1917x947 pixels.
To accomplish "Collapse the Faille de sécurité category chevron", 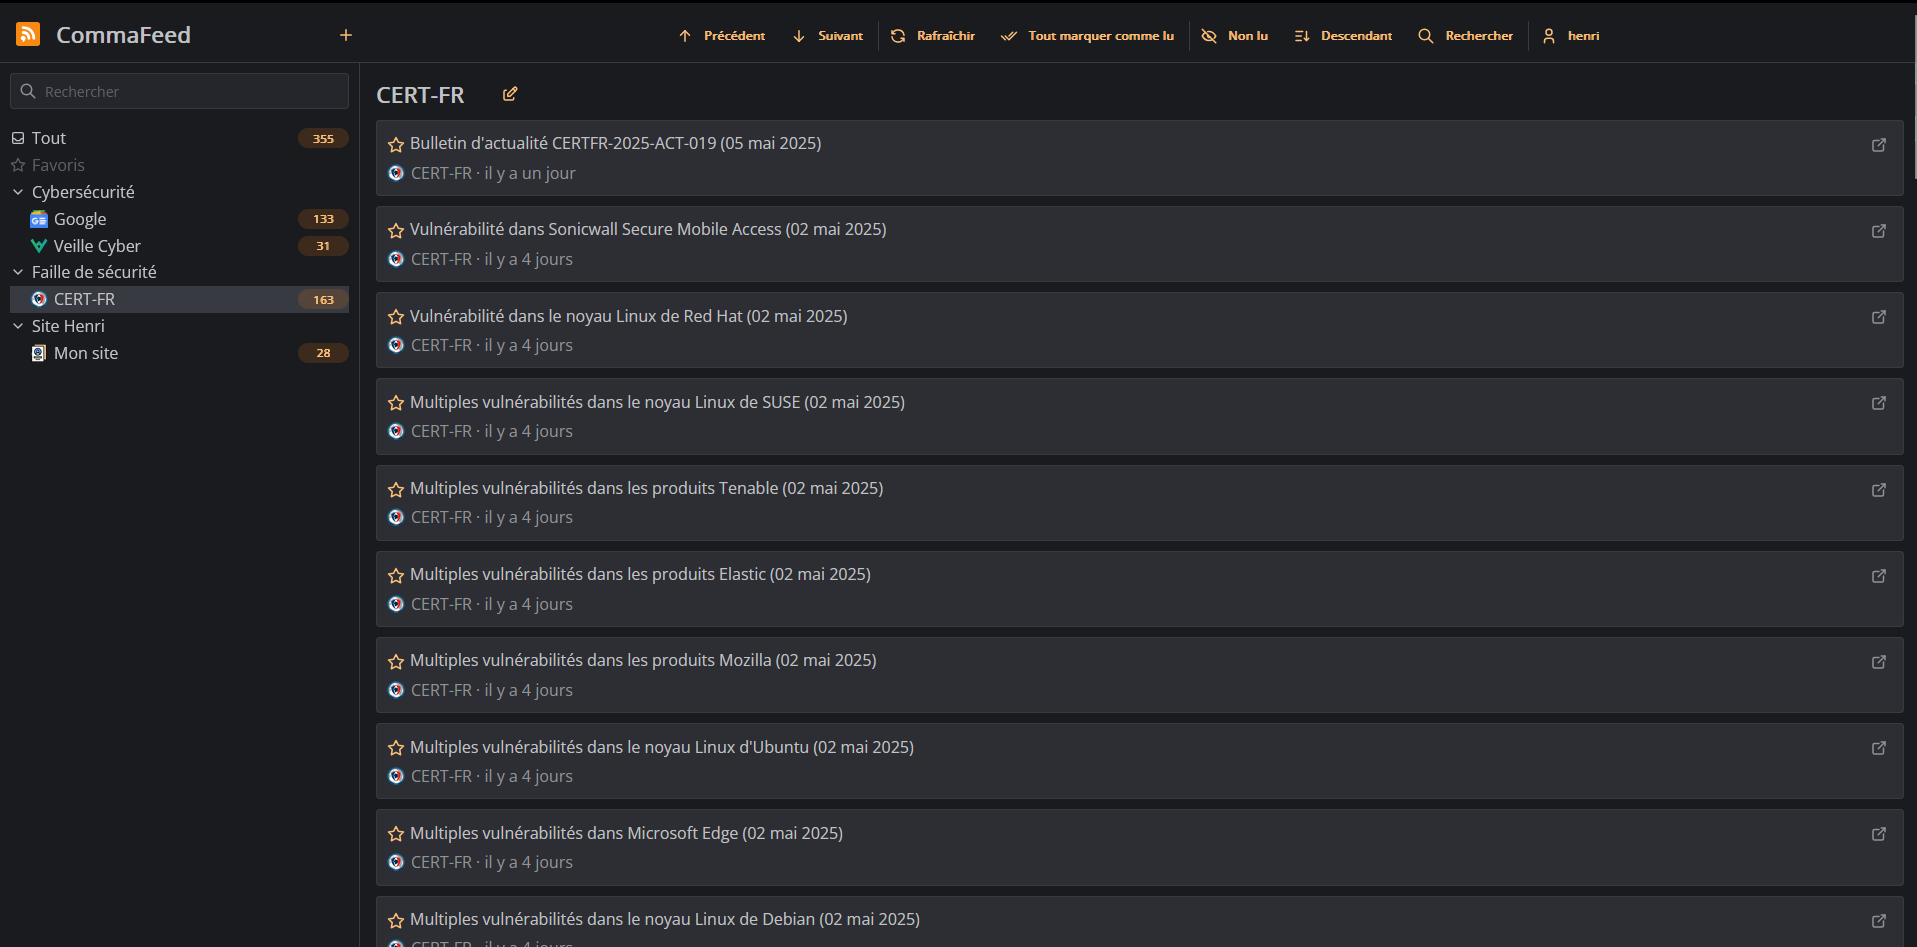I will [18, 272].
